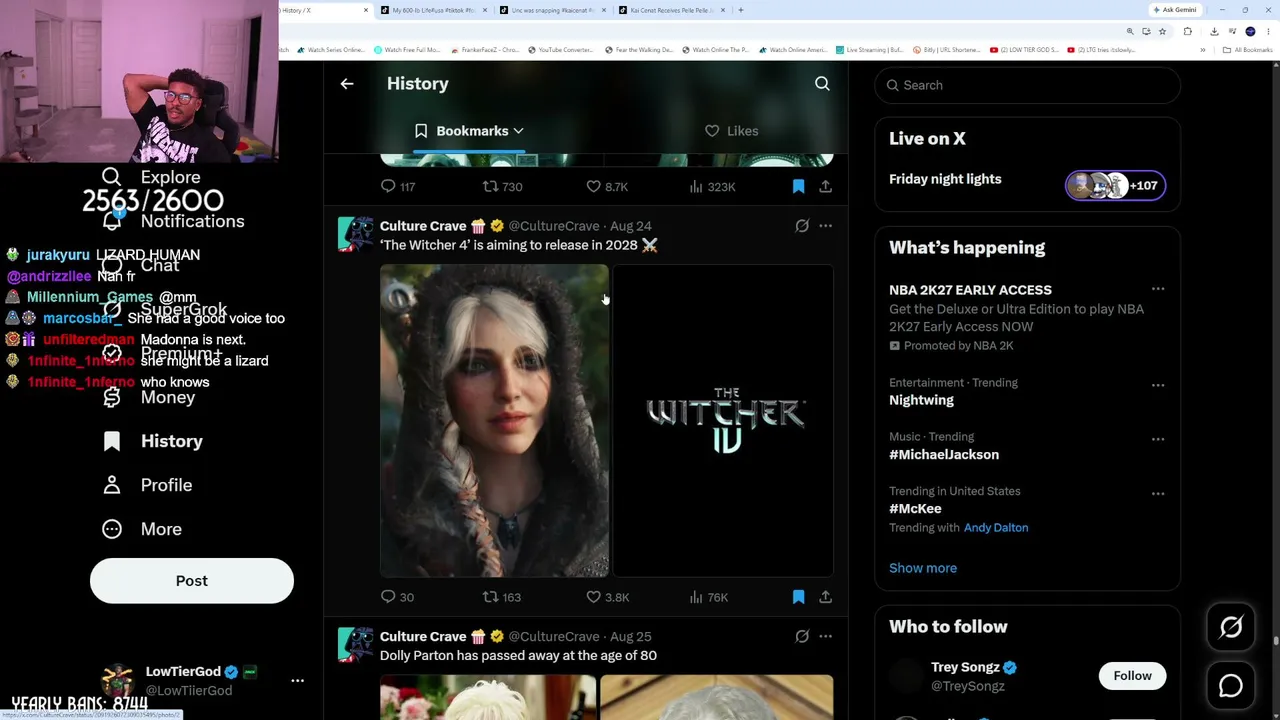
Task: Open the Andy Dalton trending link
Action: pyautogui.click(x=996, y=528)
